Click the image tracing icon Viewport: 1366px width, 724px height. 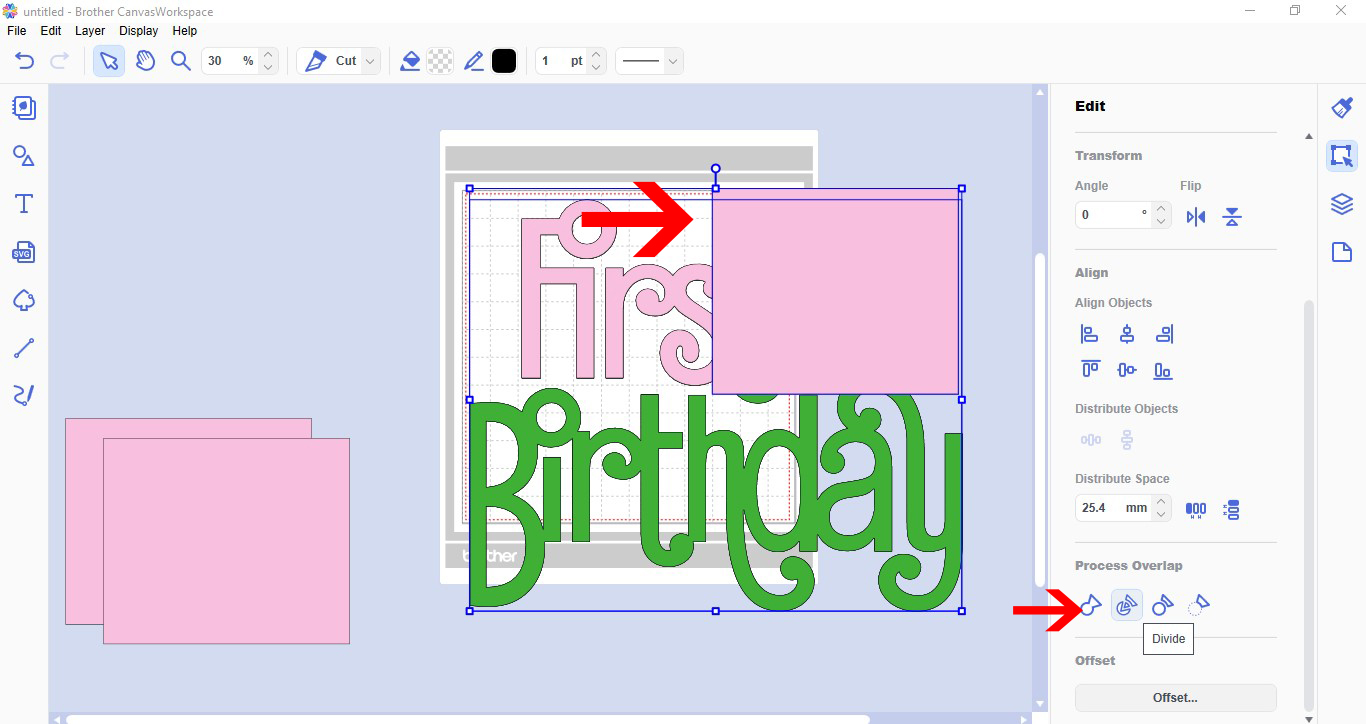[24, 300]
